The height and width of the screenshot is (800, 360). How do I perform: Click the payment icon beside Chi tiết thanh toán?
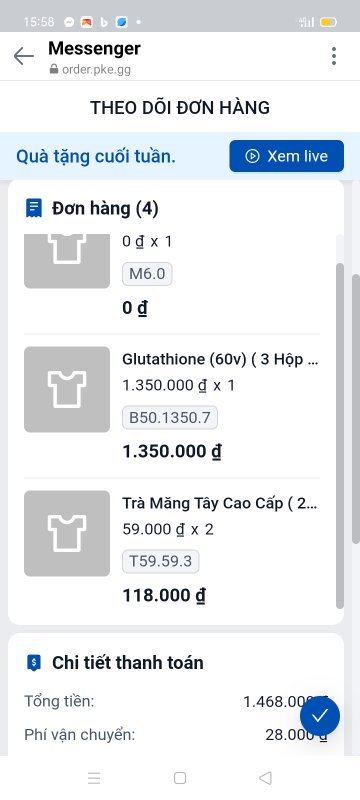point(34,663)
